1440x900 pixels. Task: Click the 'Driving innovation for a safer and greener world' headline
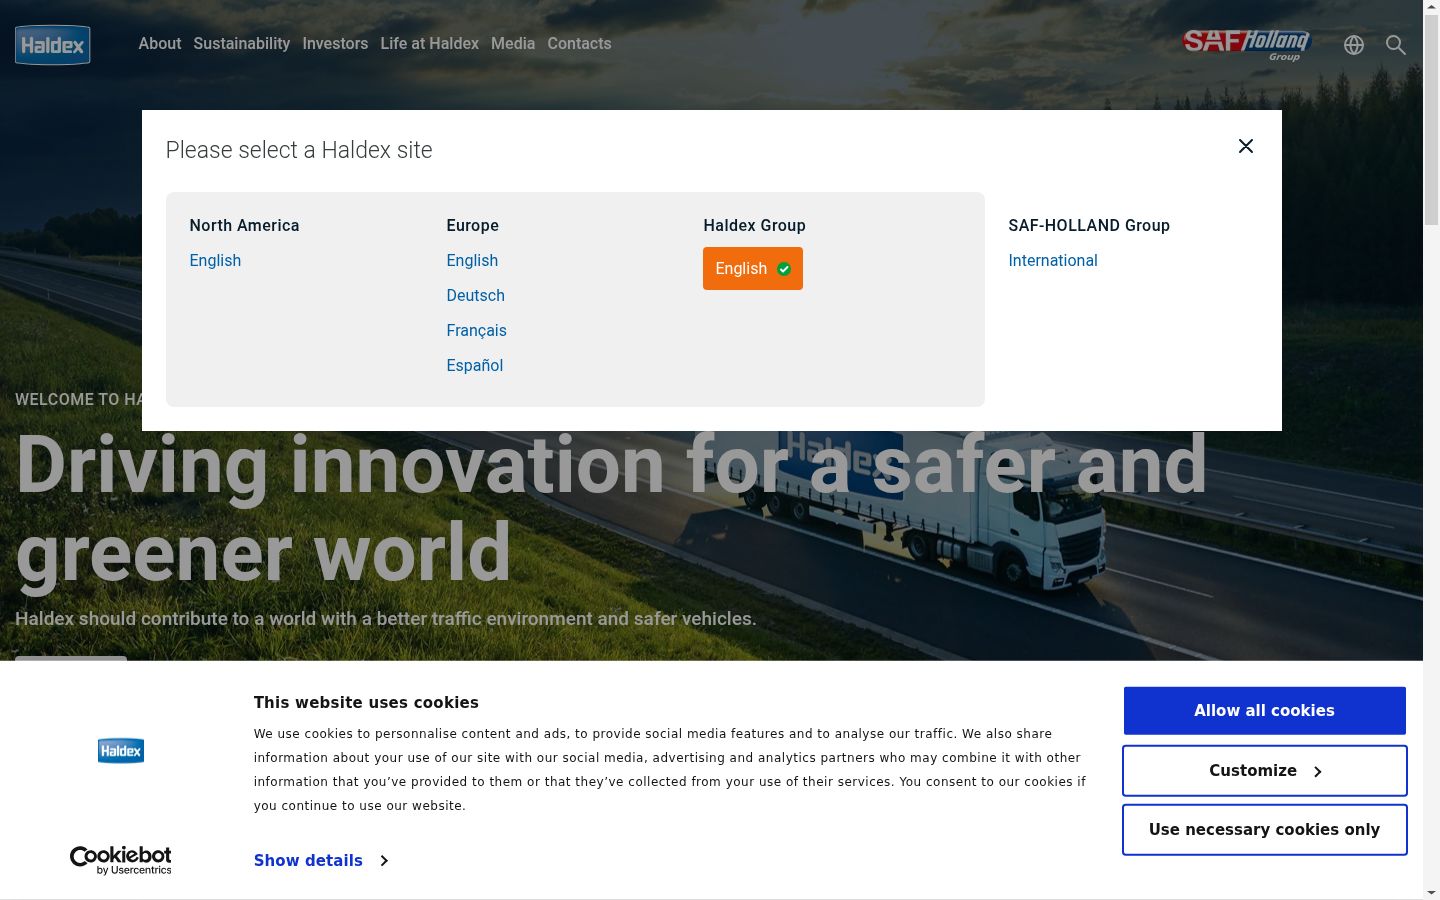[x=611, y=509]
